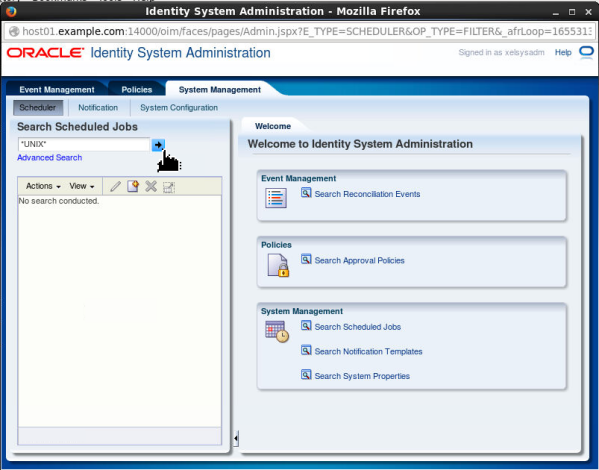599x470 pixels.
Task: Open Search Approval Policies link
Action: 359,261
